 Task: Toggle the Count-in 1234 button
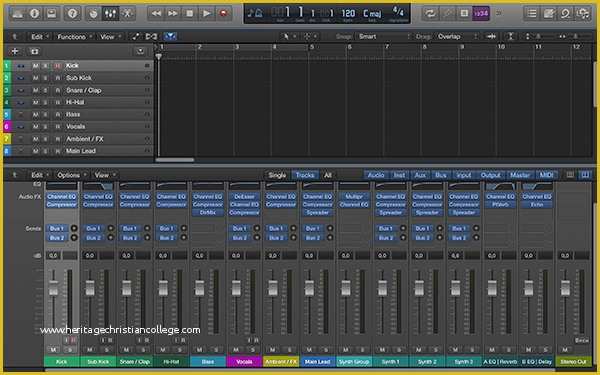coord(481,14)
